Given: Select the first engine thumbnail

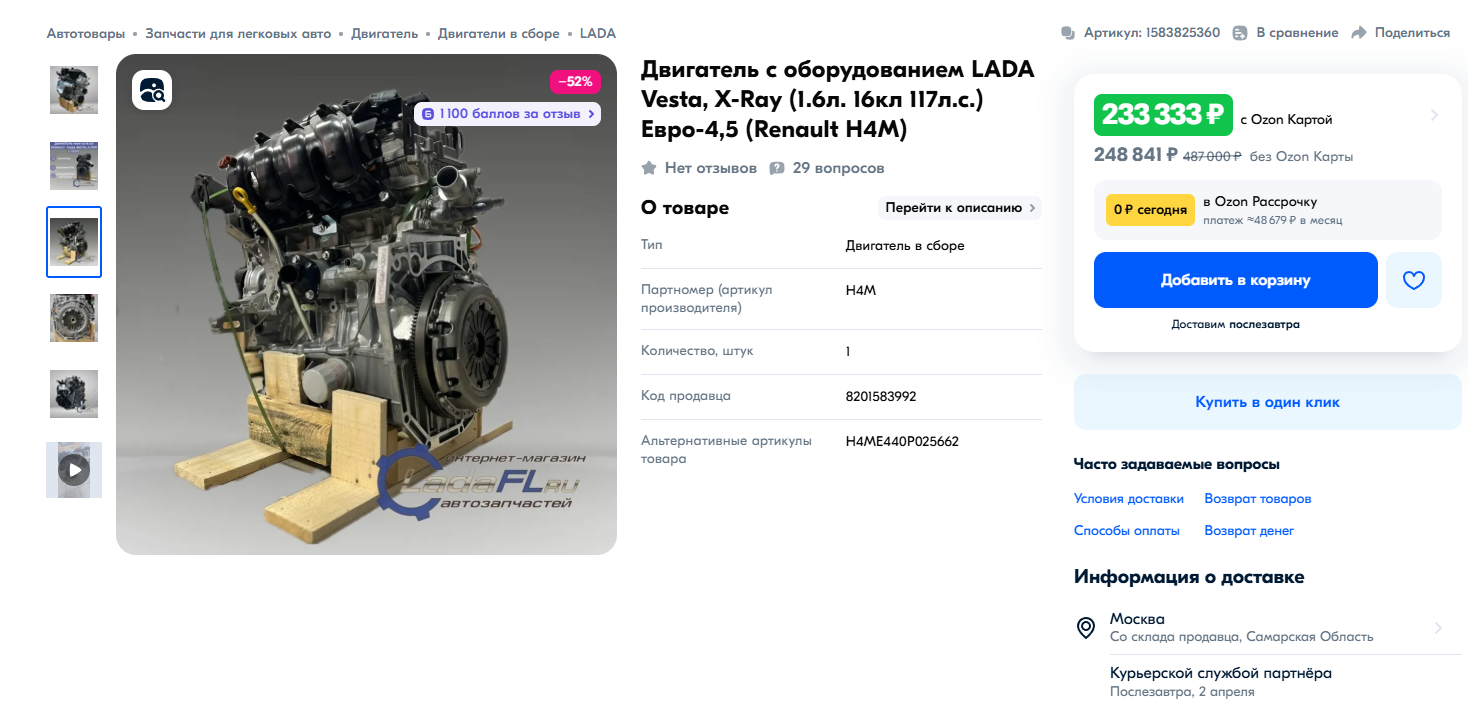Looking at the screenshot, I should (x=74, y=90).
